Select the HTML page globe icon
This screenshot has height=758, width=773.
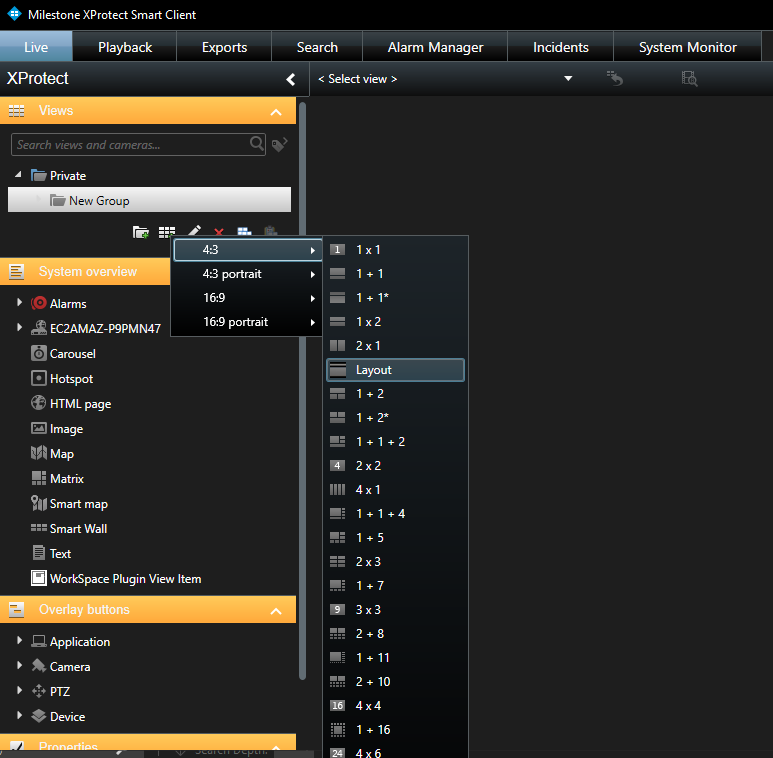tap(38, 403)
